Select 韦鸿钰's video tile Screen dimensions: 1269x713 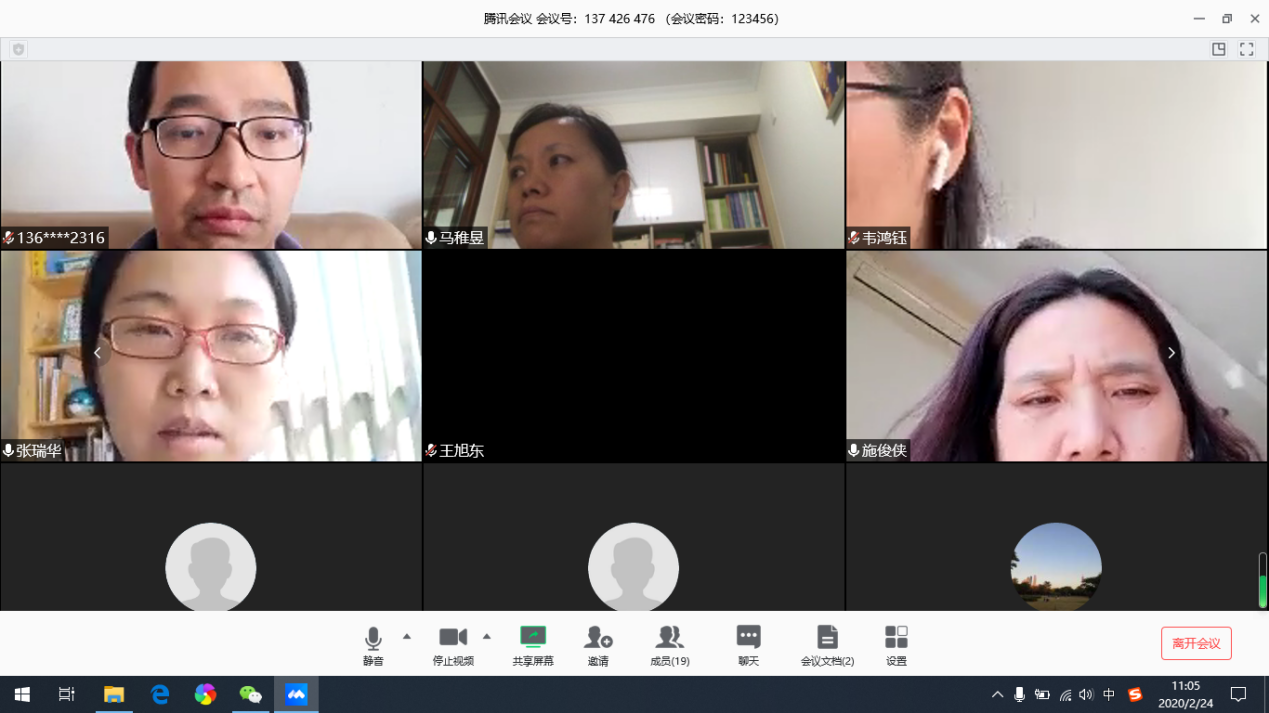[x=1057, y=155]
